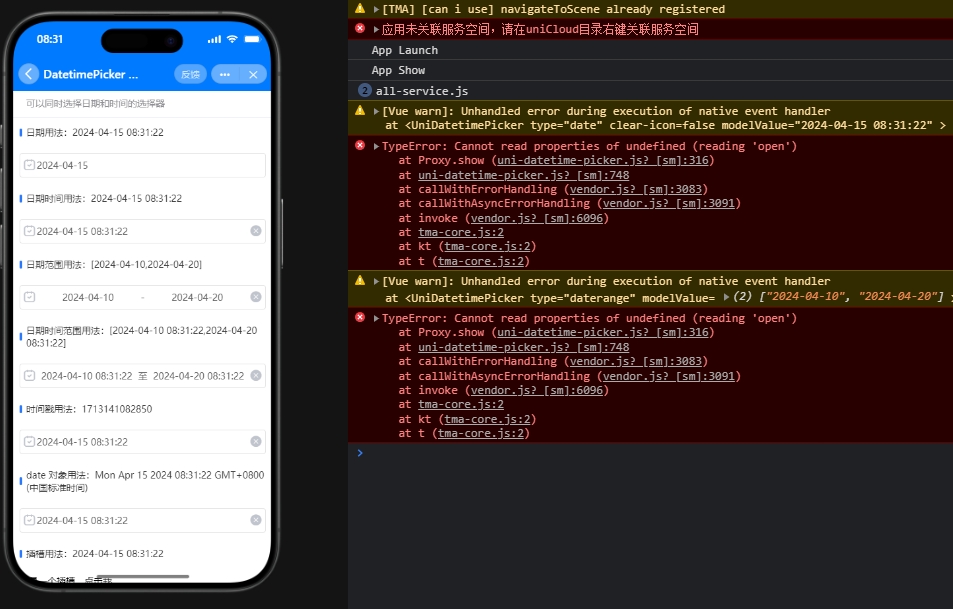Open the date field showing 2024-04-15
The height and width of the screenshot is (609, 953).
(x=142, y=165)
